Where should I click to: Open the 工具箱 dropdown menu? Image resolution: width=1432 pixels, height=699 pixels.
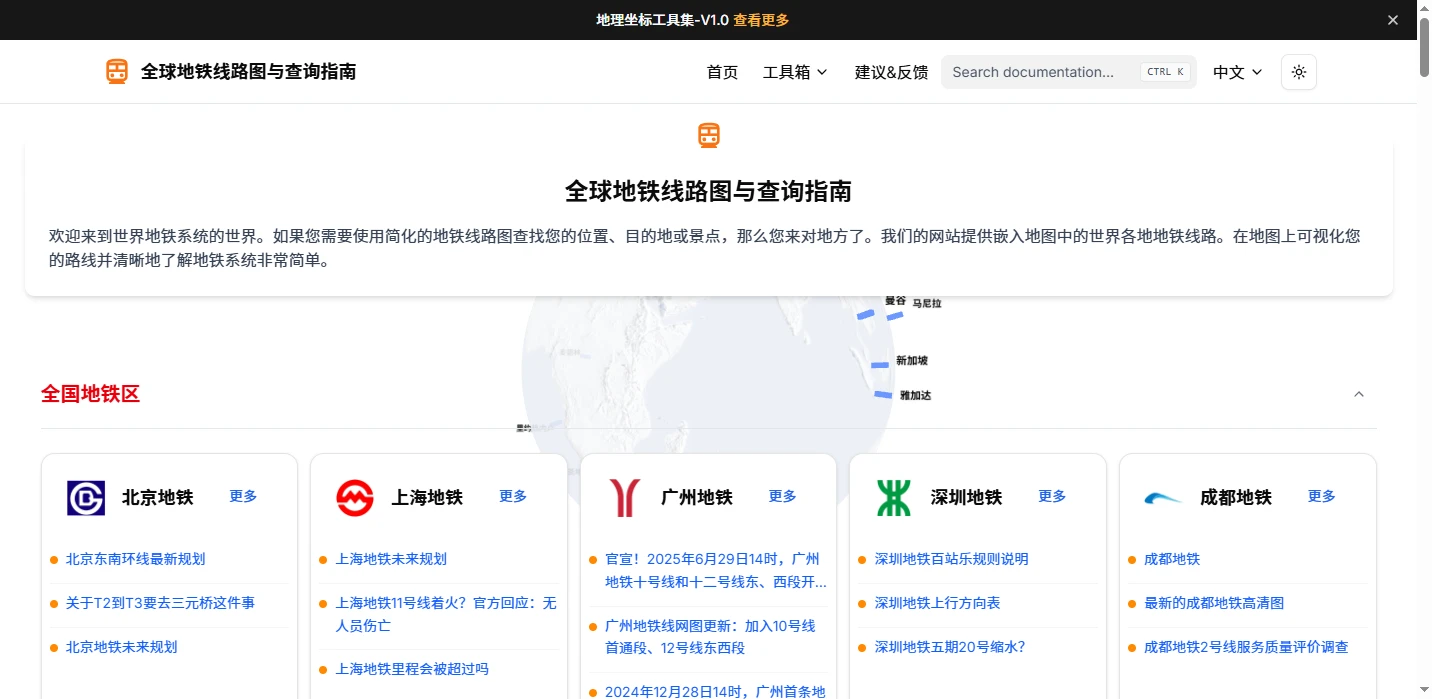point(795,72)
